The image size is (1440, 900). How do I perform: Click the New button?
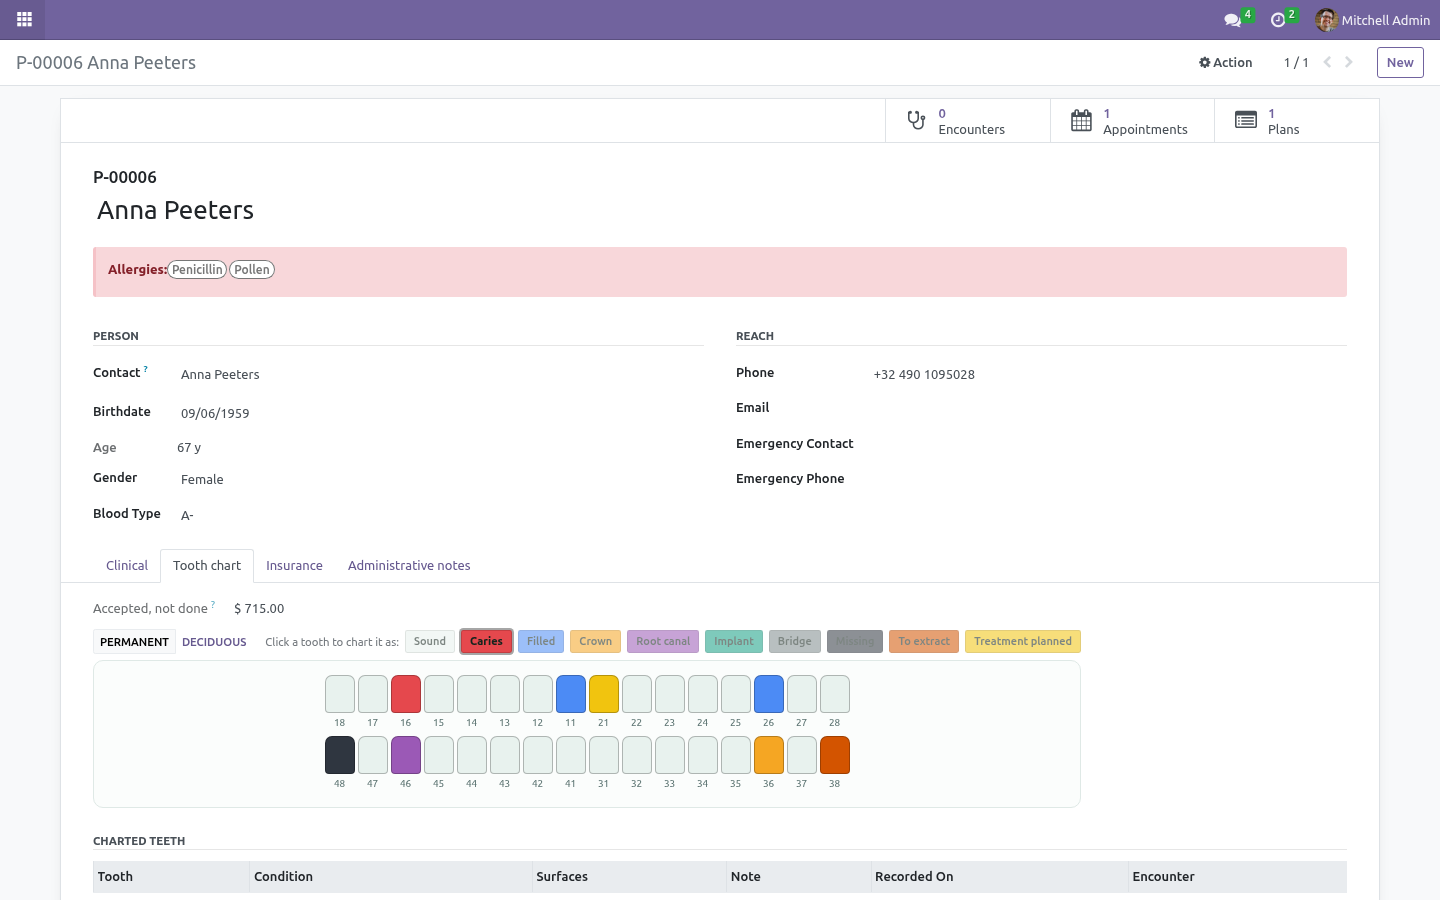pyautogui.click(x=1400, y=62)
